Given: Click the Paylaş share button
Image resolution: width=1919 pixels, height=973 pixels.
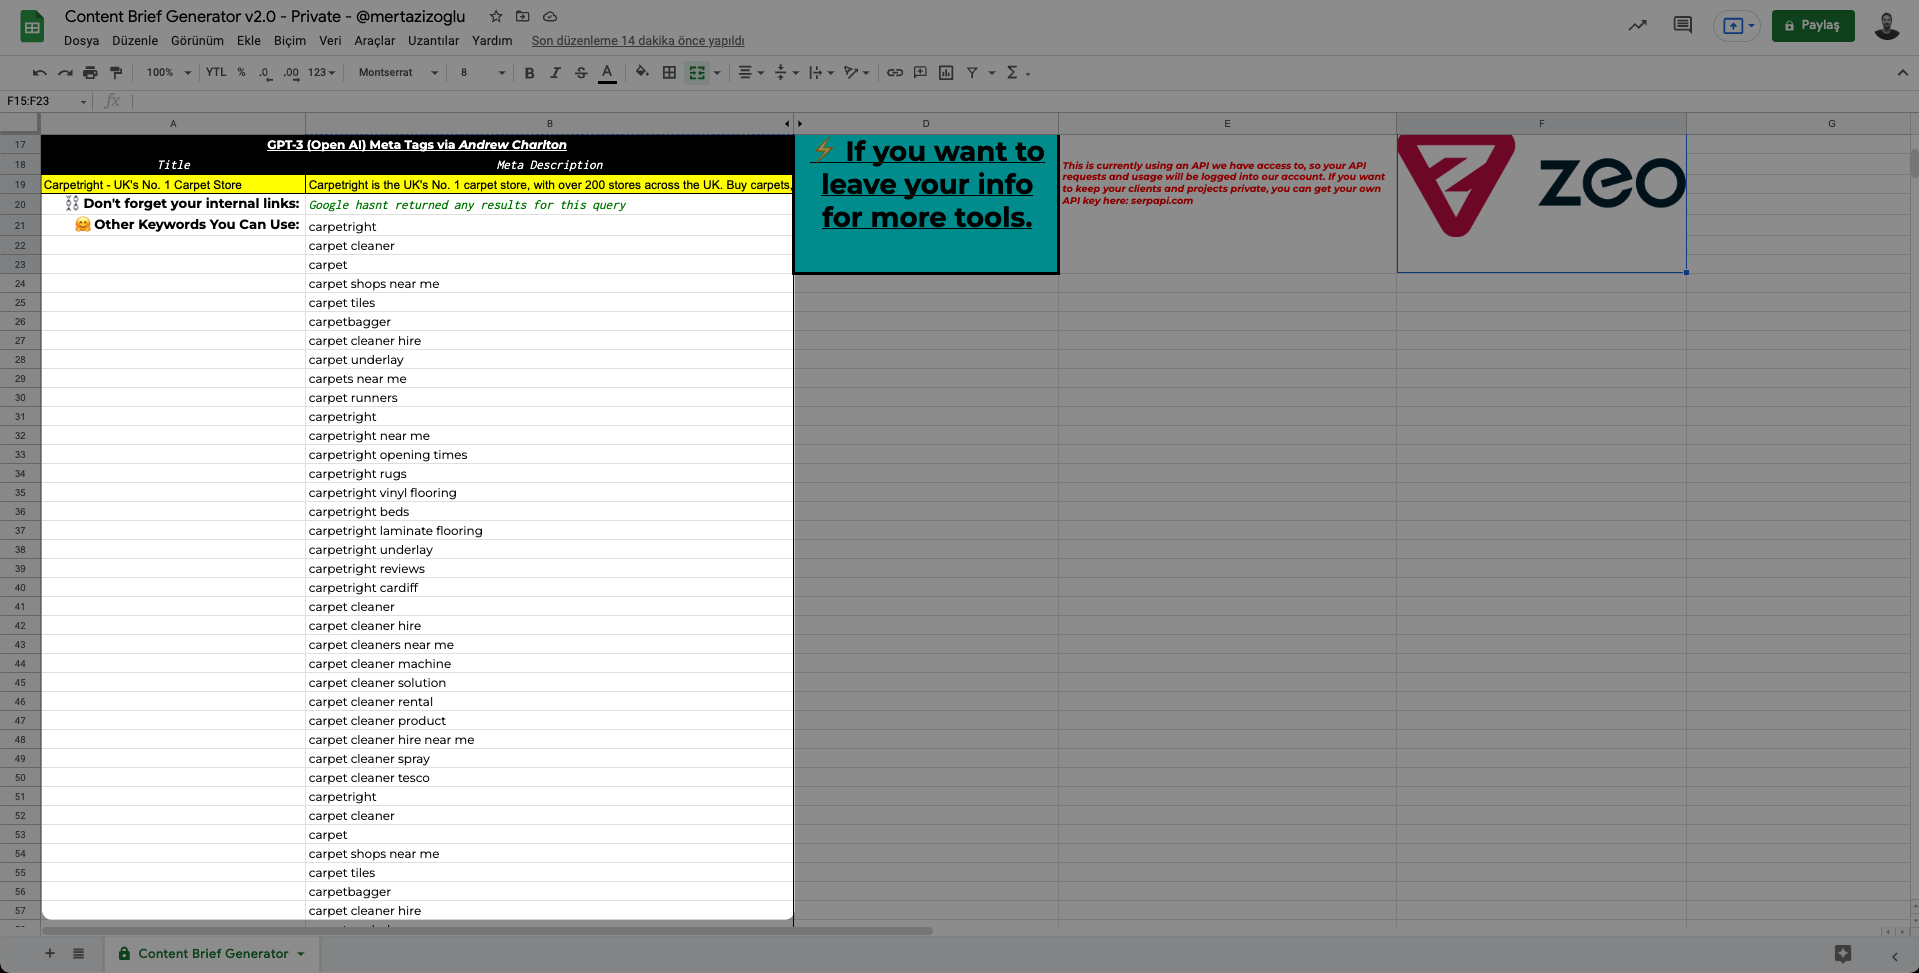Looking at the screenshot, I should coord(1813,26).
